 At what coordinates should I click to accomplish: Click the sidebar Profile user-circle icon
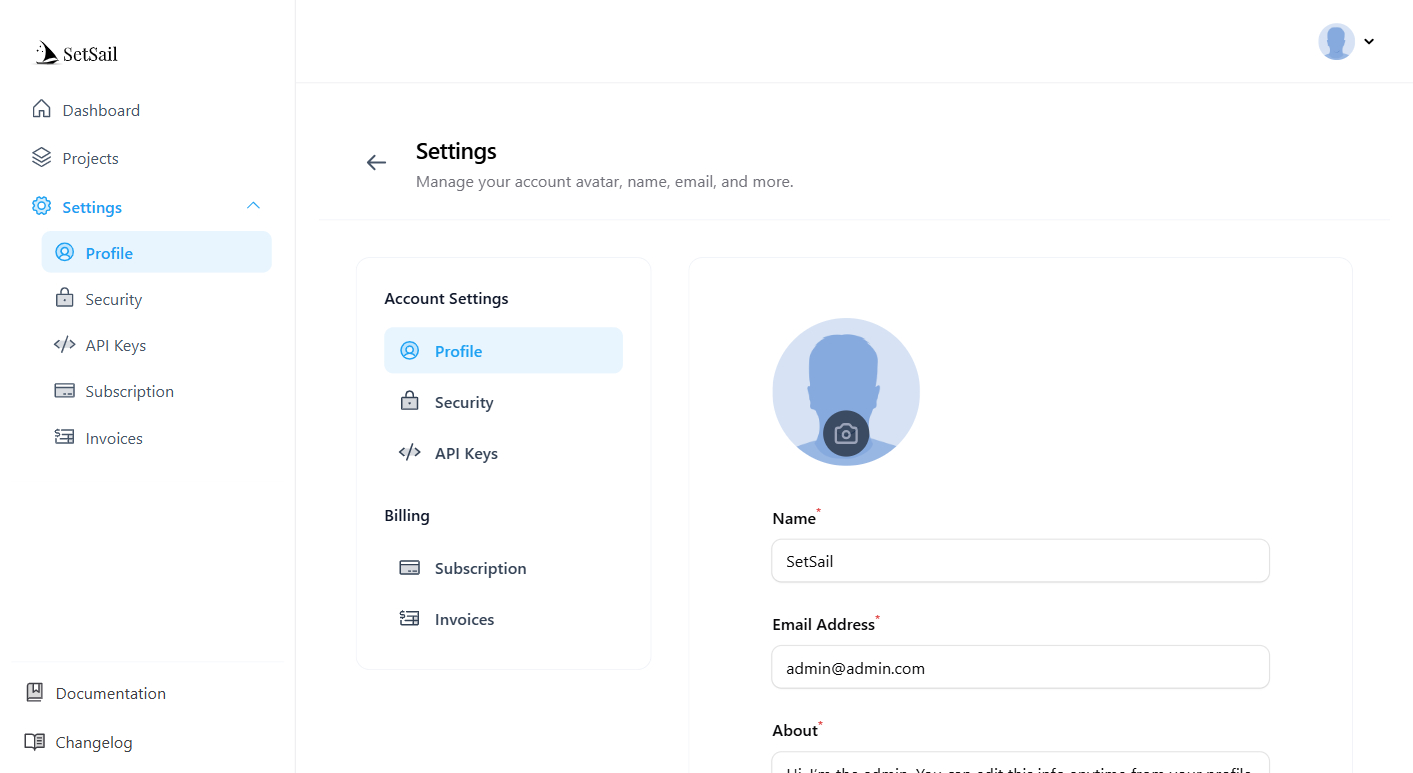pos(65,252)
